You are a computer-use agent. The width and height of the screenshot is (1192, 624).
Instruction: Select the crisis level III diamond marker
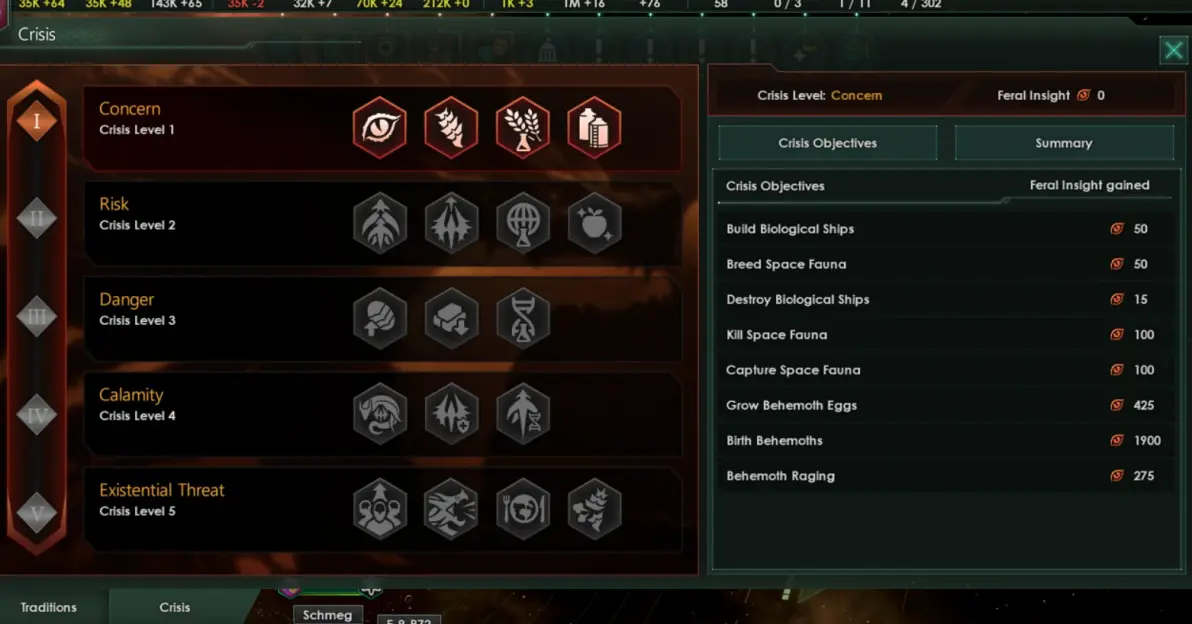(36, 317)
